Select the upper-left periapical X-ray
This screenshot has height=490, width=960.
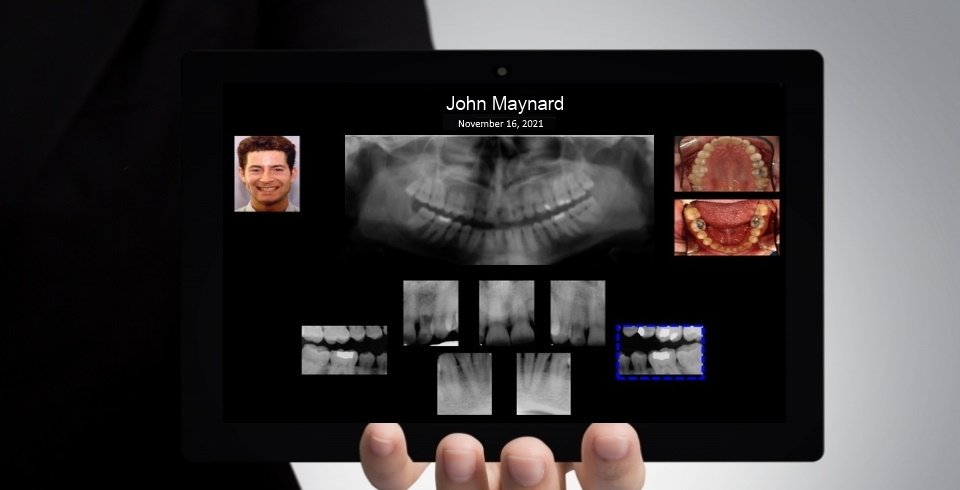tap(430, 312)
